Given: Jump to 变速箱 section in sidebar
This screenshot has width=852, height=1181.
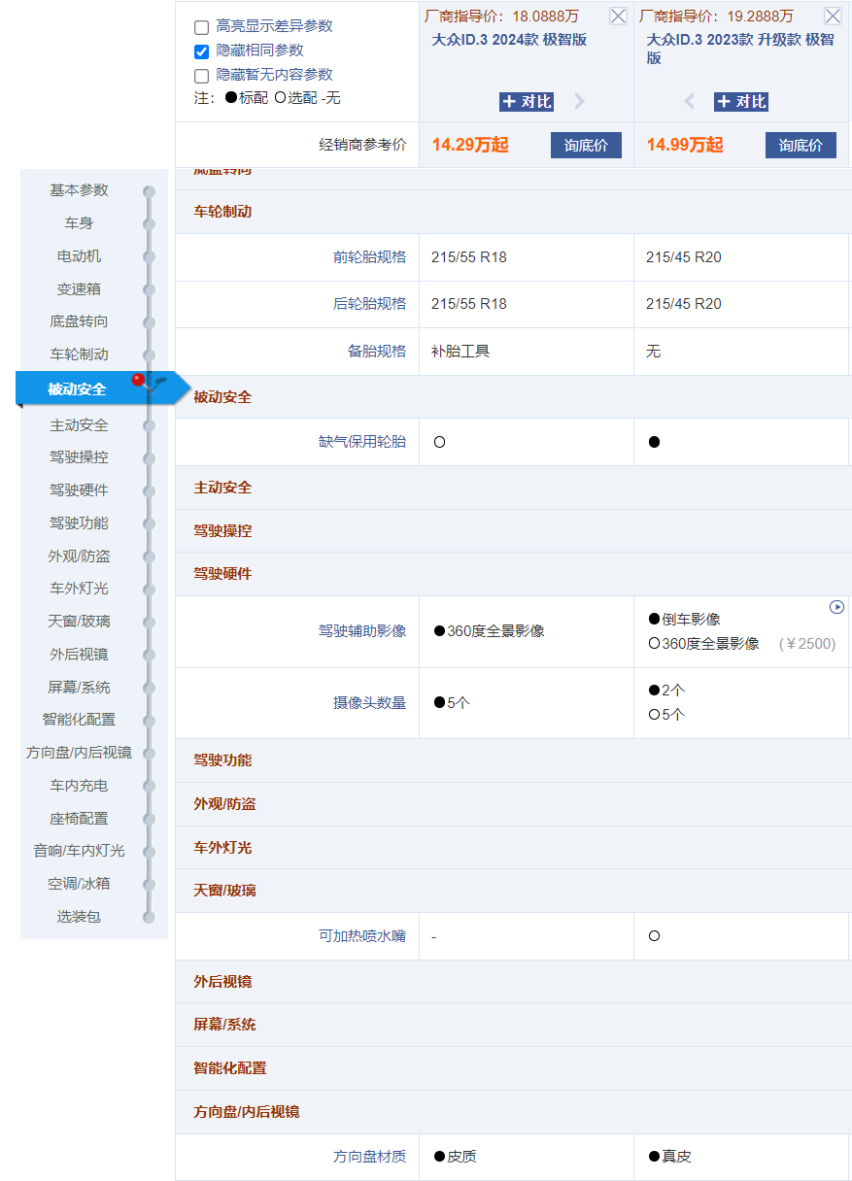Looking at the screenshot, I should [79, 289].
